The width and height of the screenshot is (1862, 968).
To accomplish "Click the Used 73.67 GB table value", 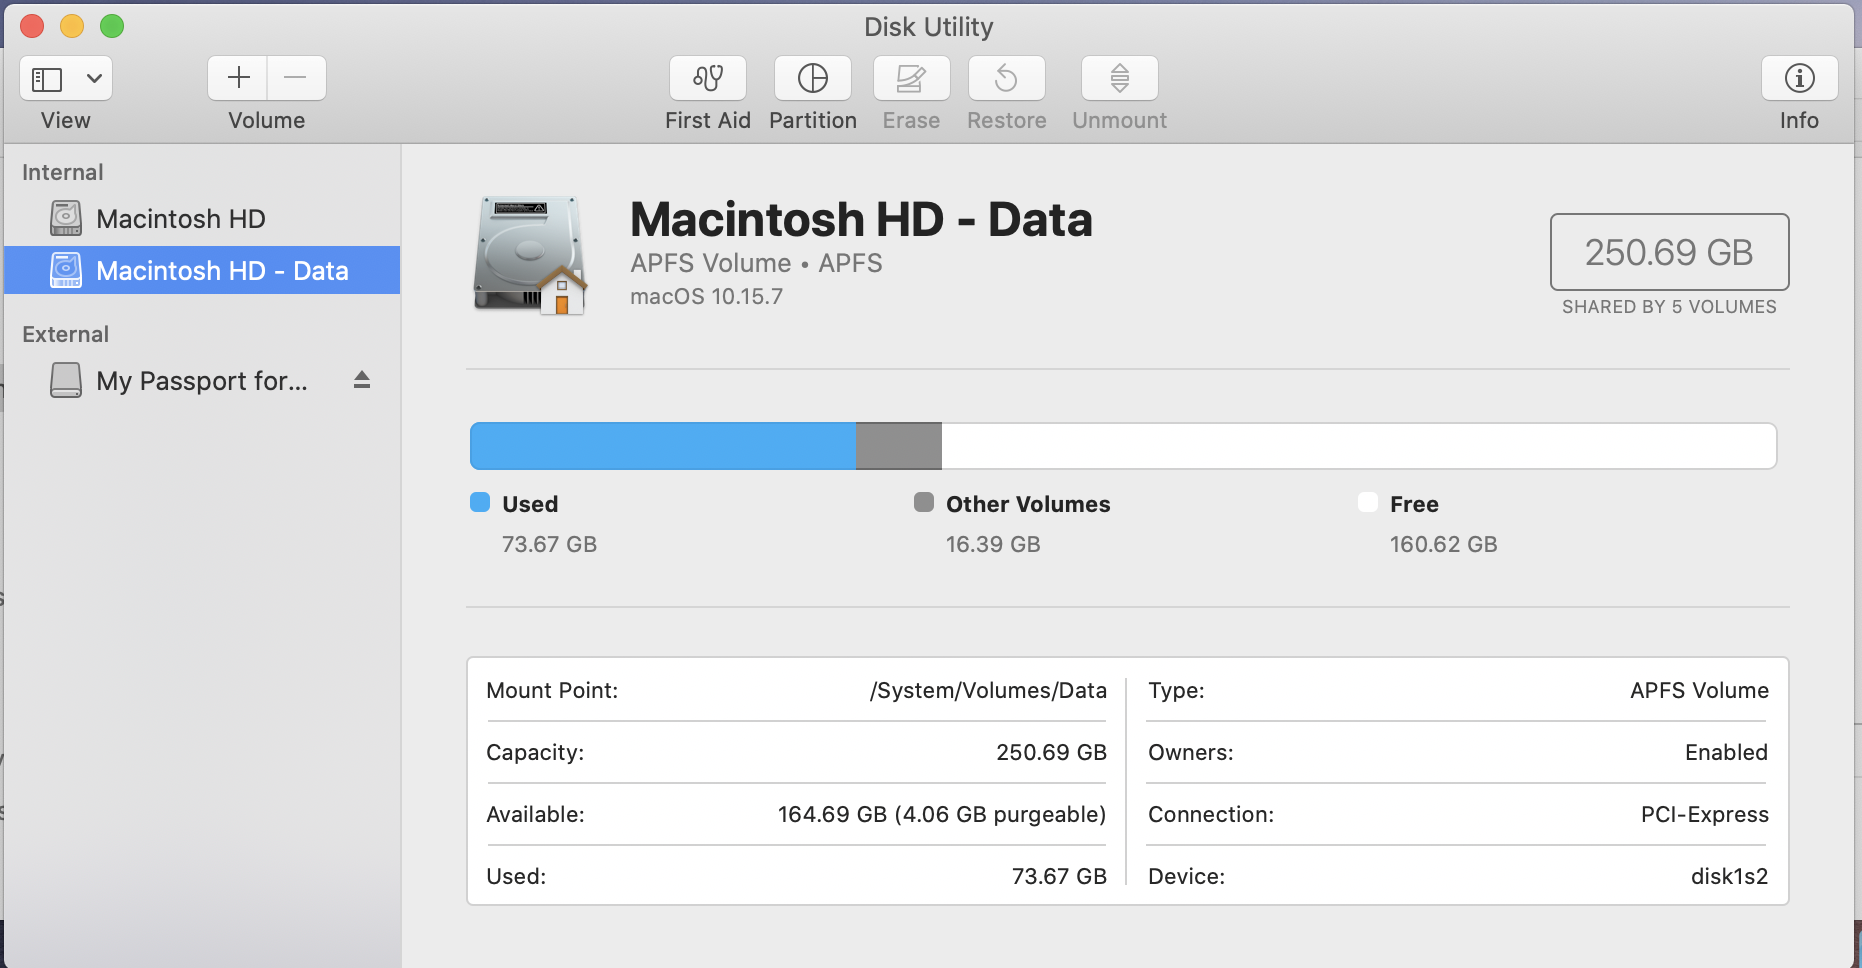I will (x=1059, y=876).
